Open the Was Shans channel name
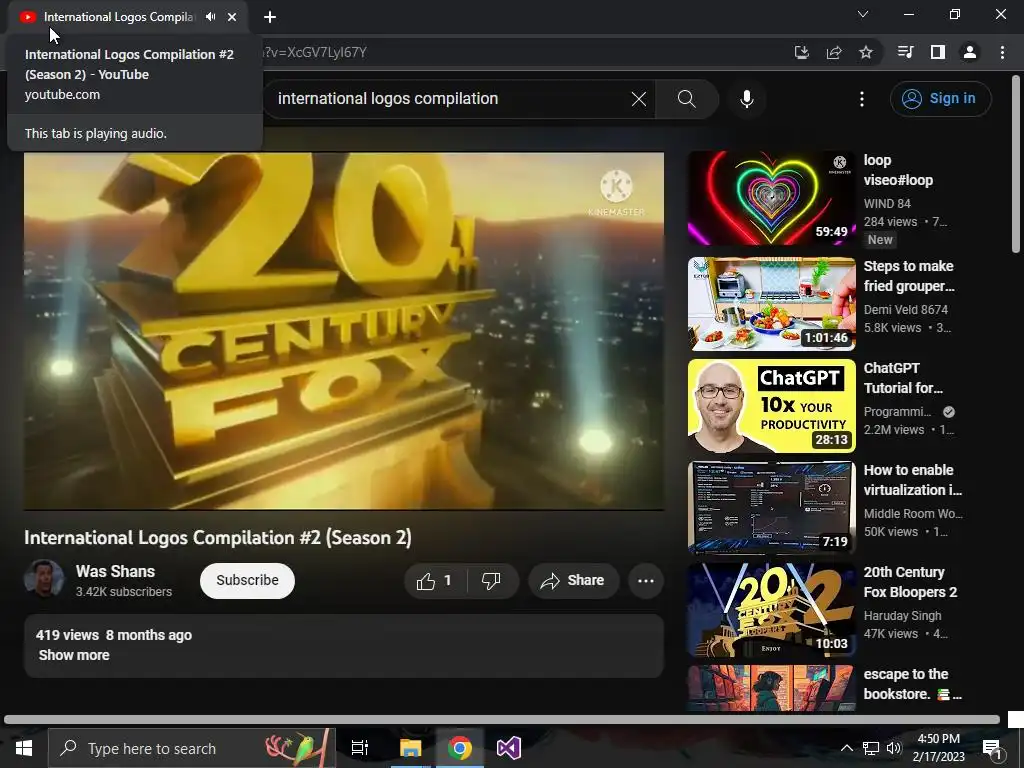 (116, 571)
